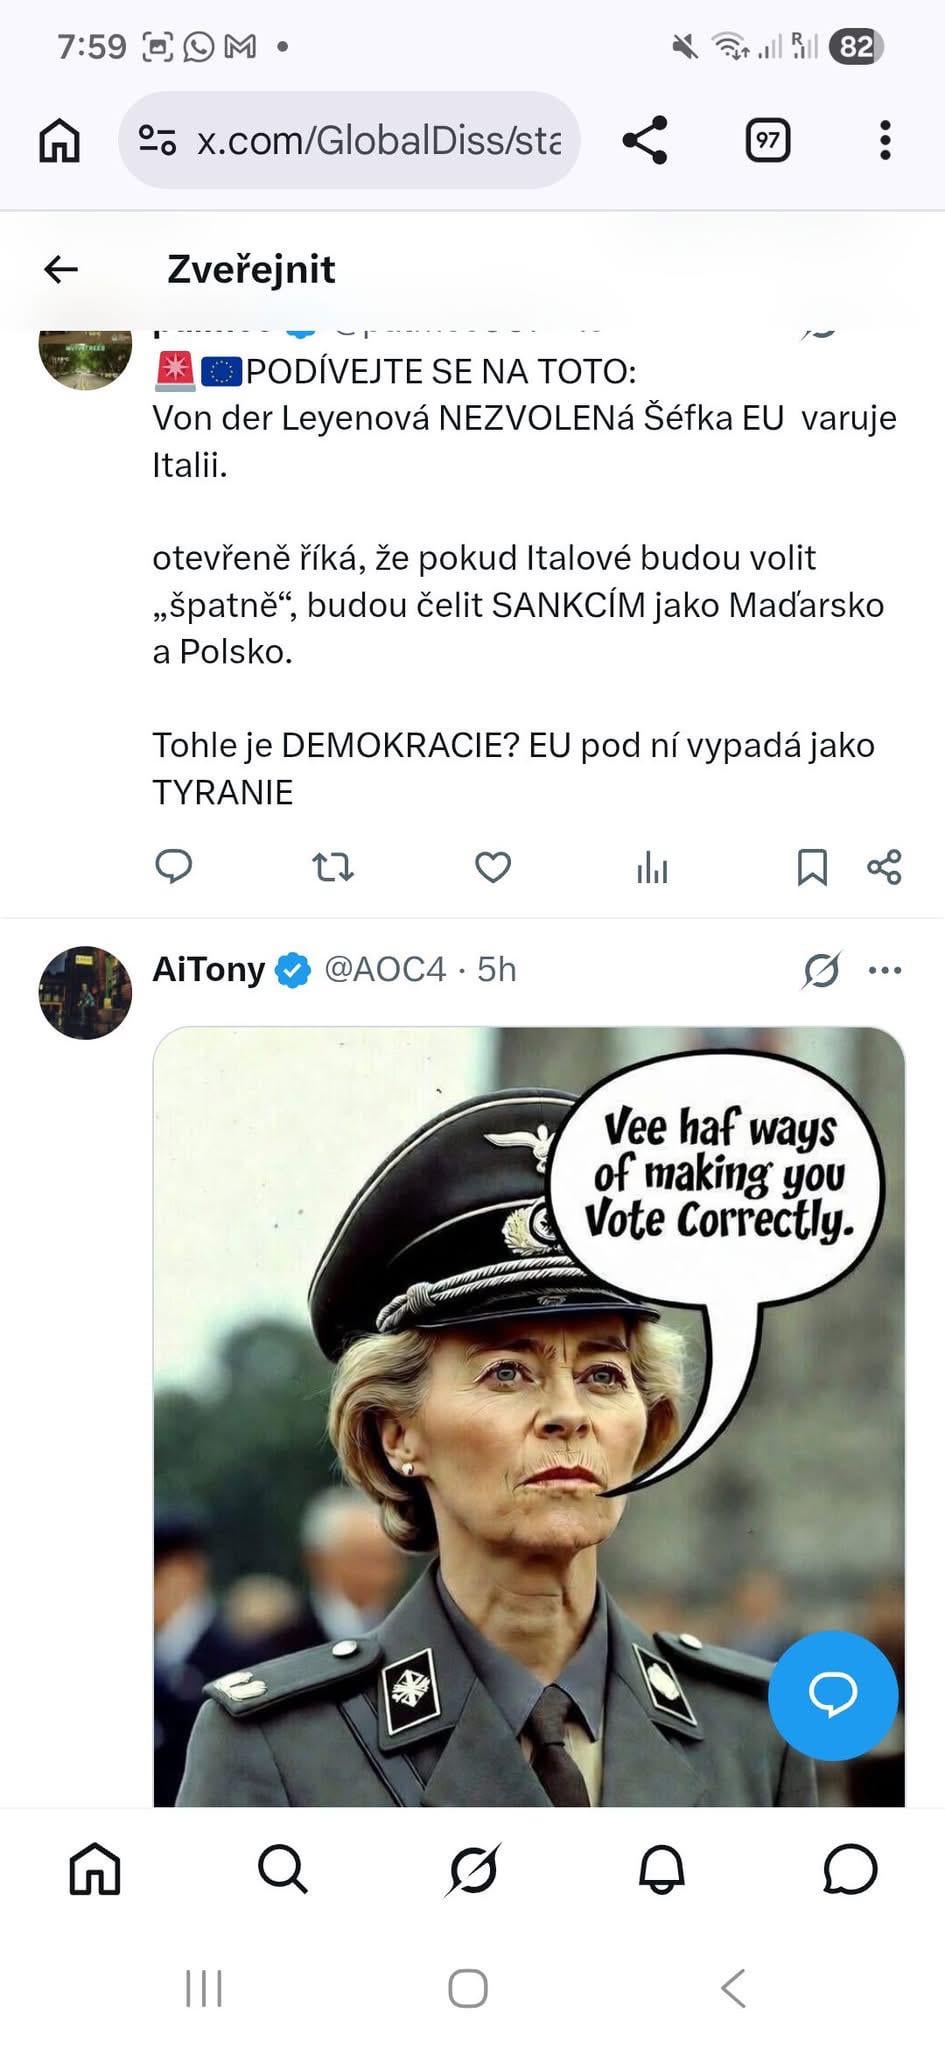Open the browser home page
Viewport: 945px width, 2048px height.
[59, 140]
